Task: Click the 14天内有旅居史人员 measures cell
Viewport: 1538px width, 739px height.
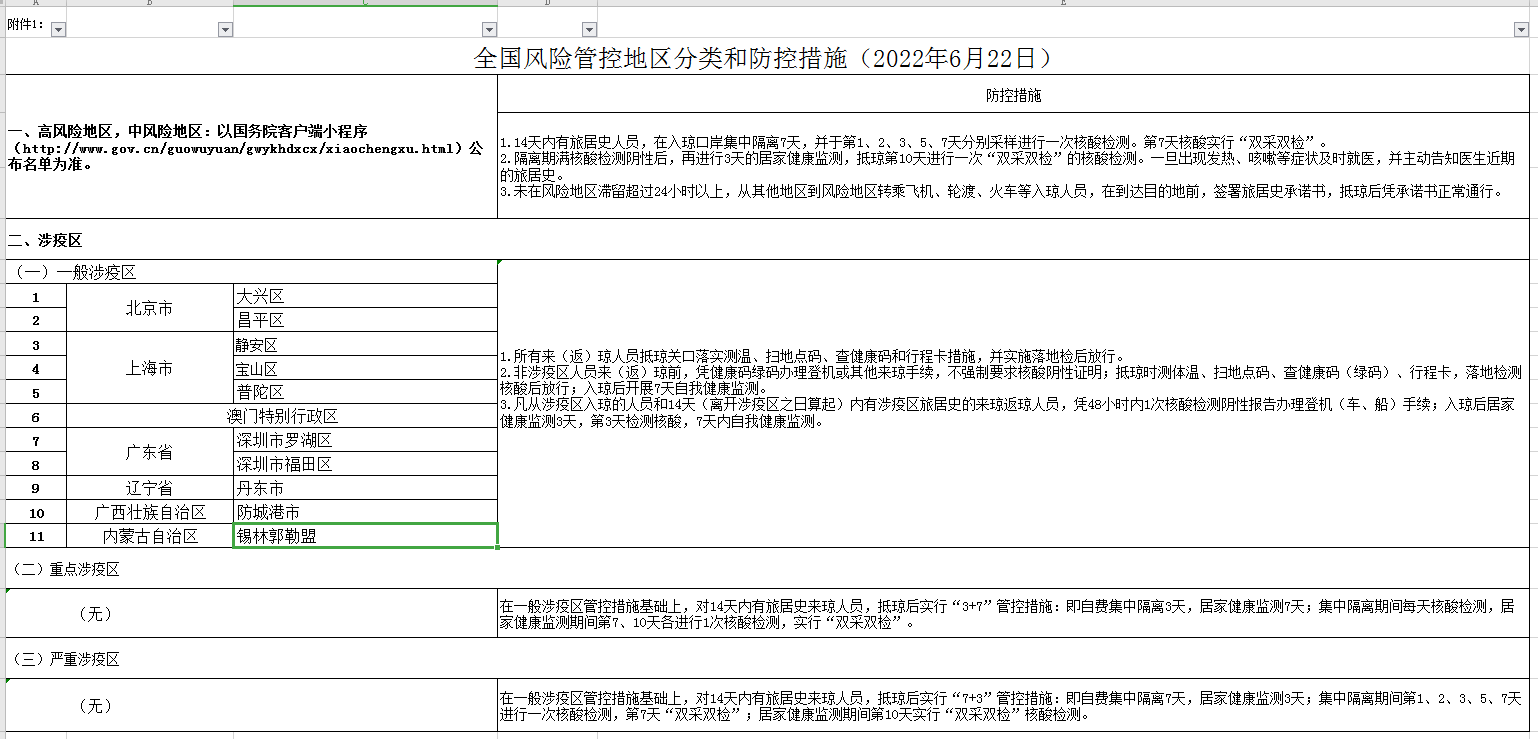Action: click(x=1013, y=167)
